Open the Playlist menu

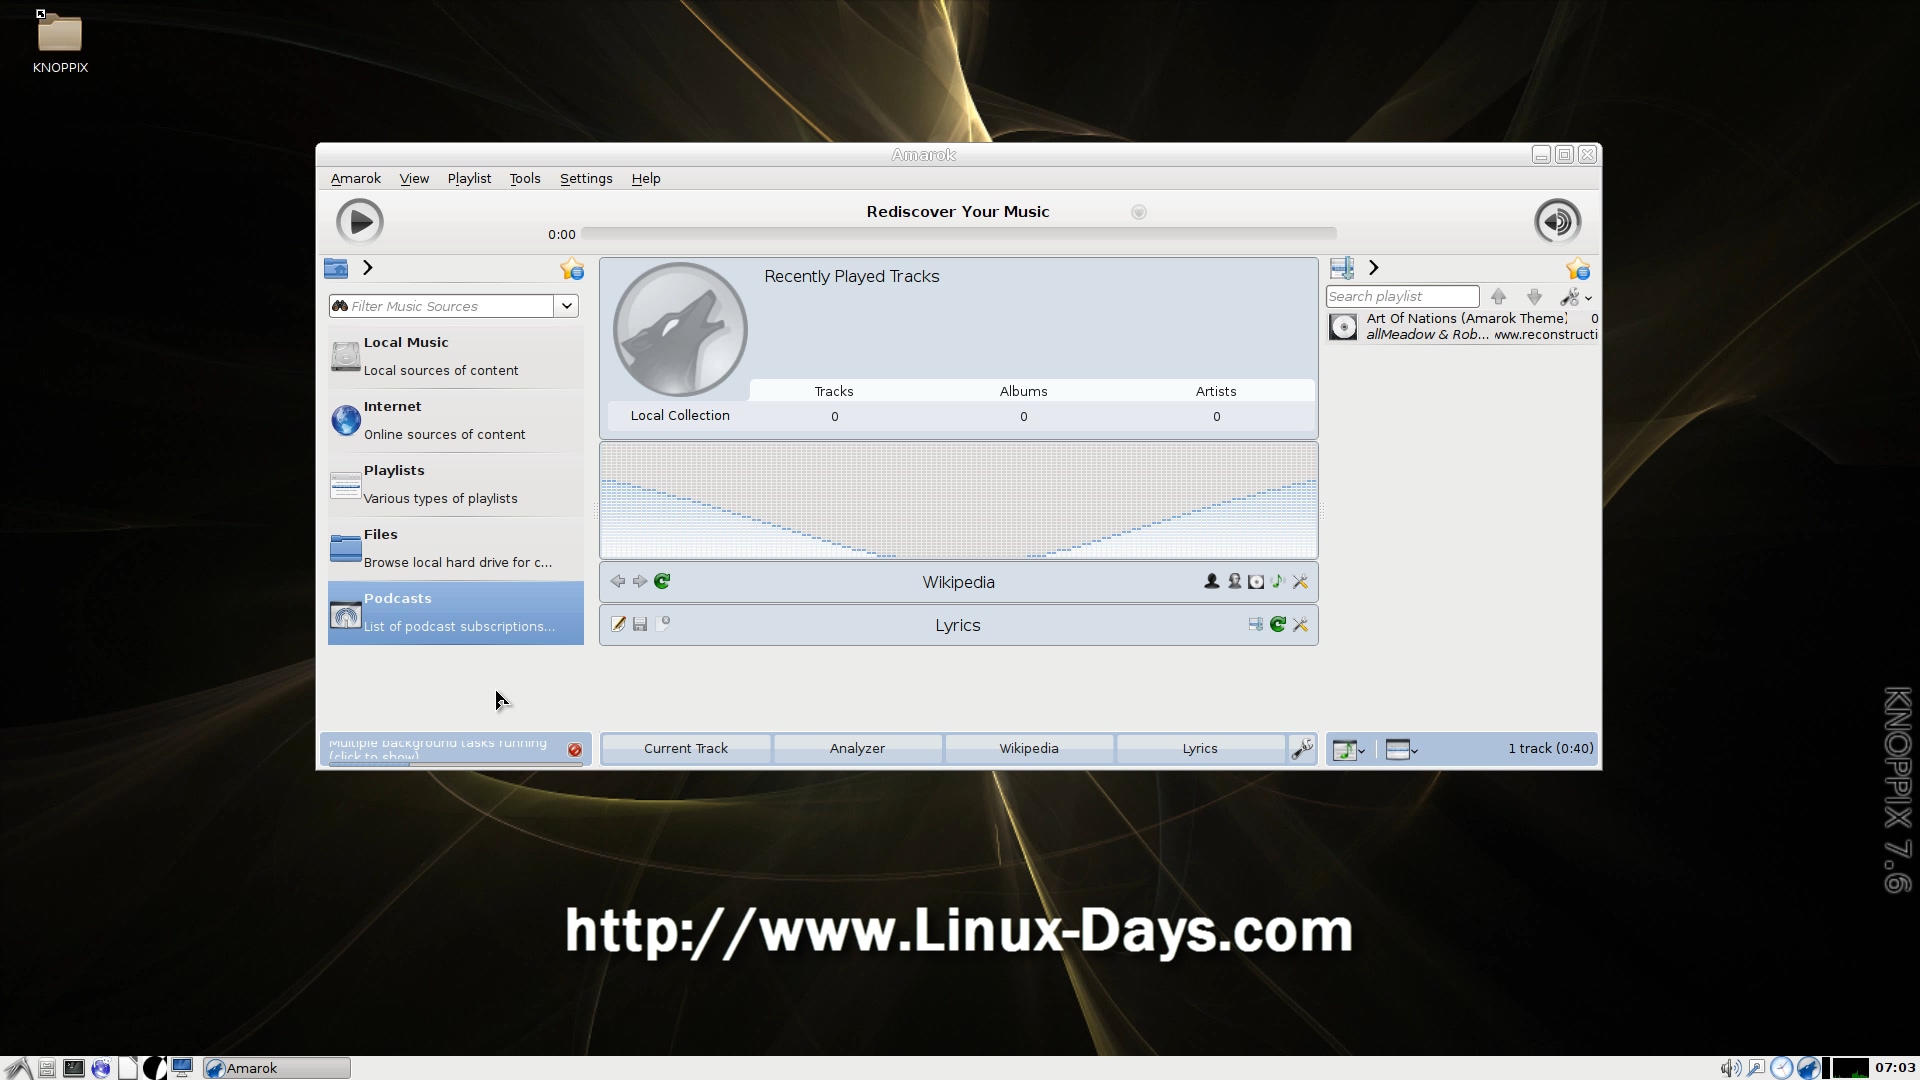point(469,178)
